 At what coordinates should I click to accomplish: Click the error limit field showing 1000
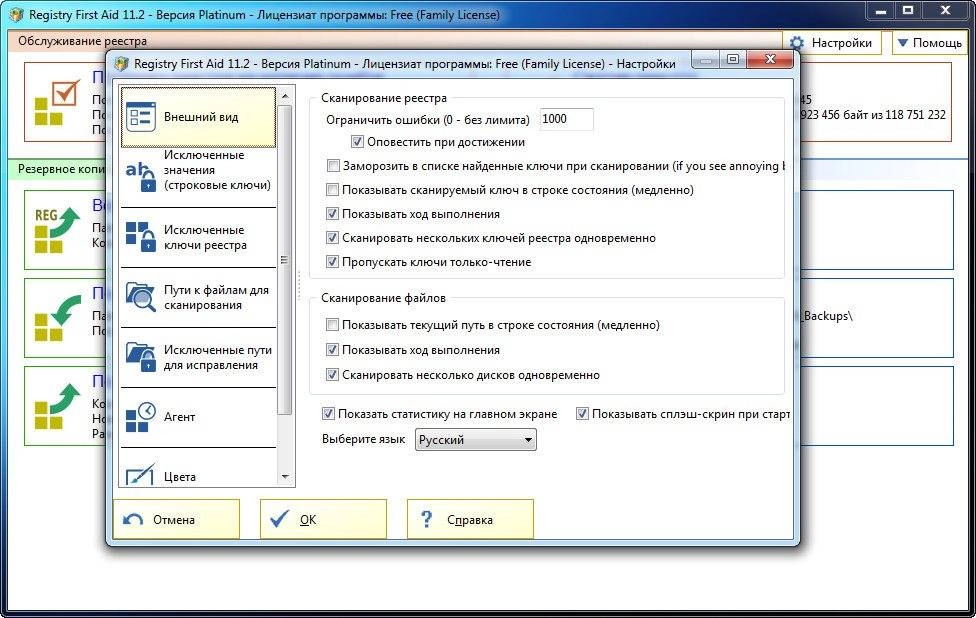566,119
